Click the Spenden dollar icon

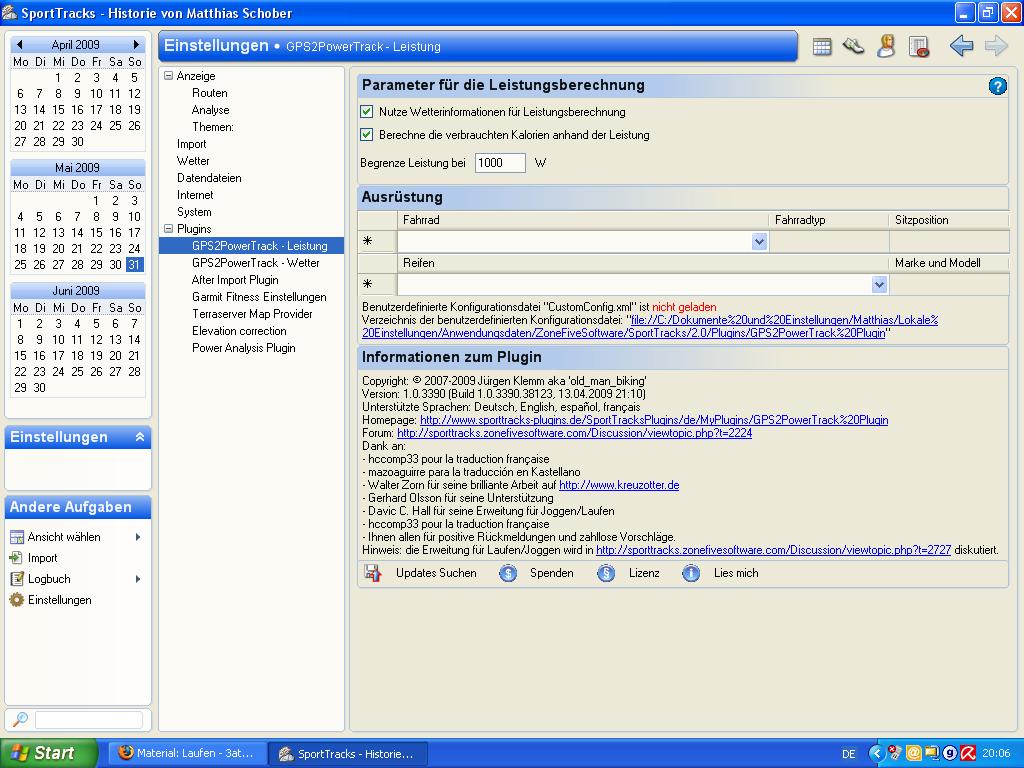[x=508, y=573]
